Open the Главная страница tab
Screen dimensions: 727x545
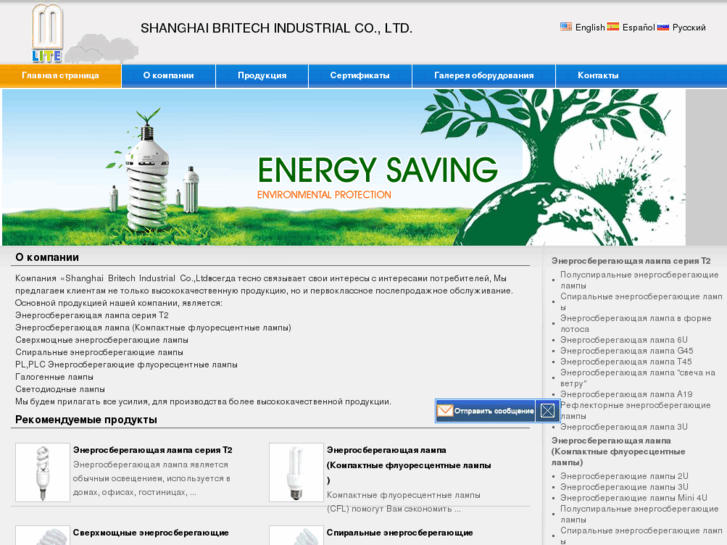[x=60, y=76]
